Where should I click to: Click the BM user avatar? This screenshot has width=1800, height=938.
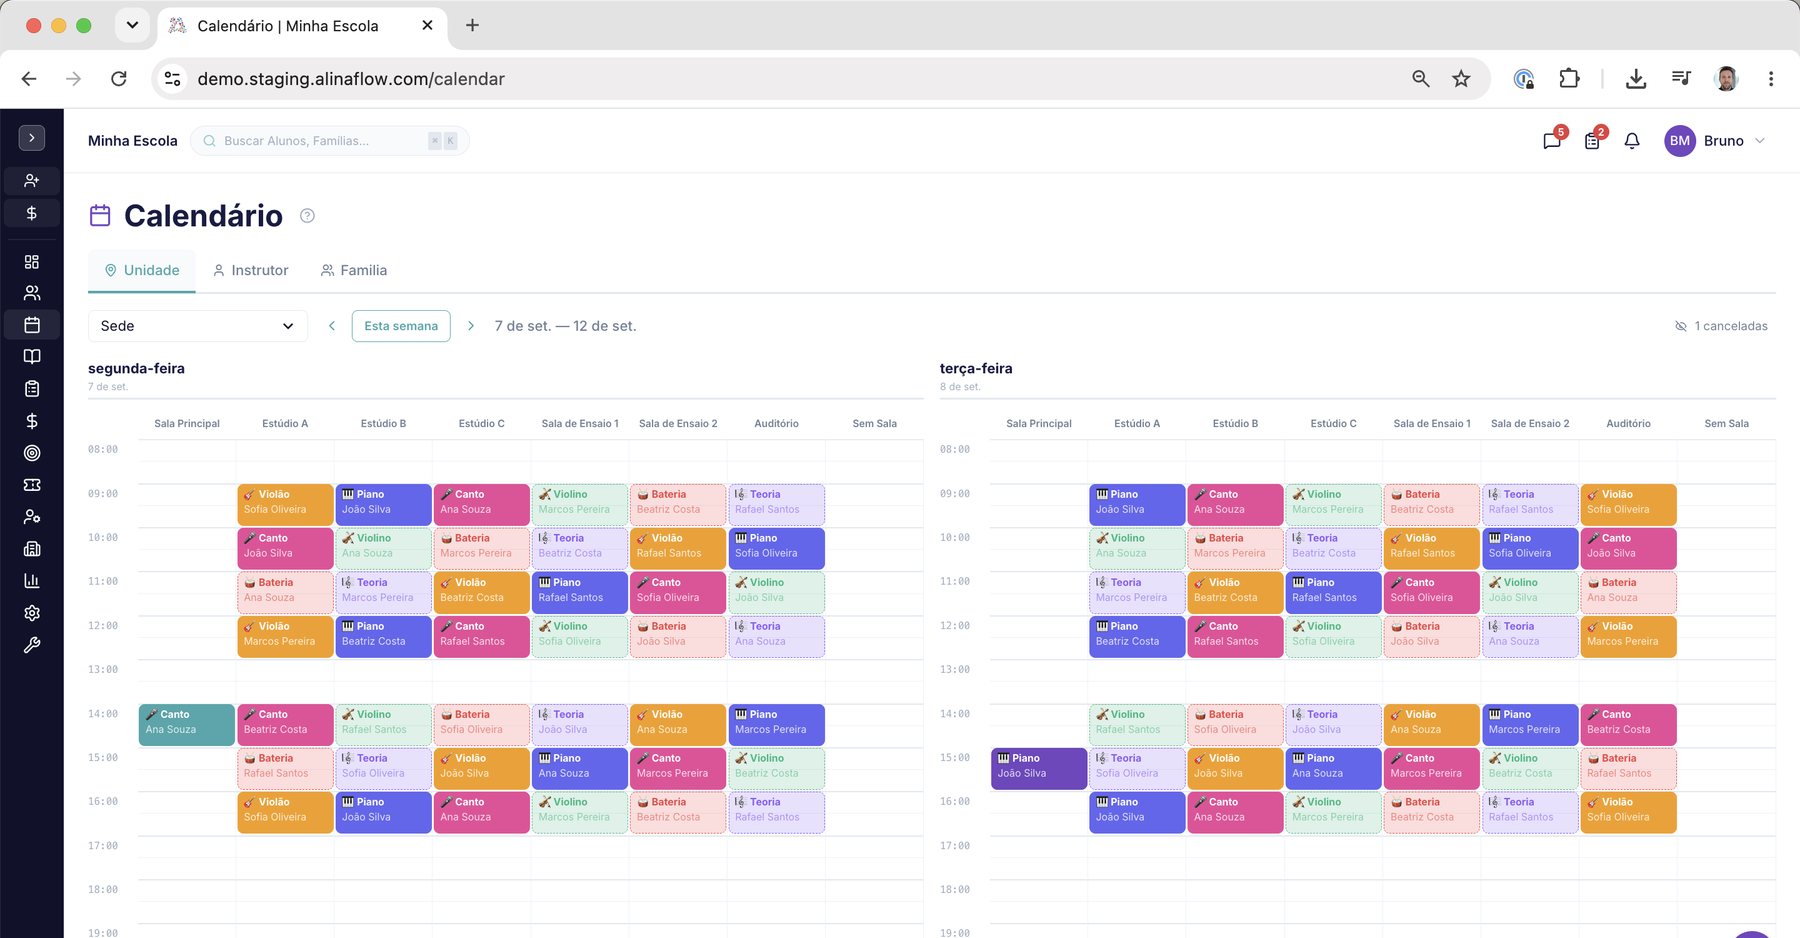pos(1680,141)
